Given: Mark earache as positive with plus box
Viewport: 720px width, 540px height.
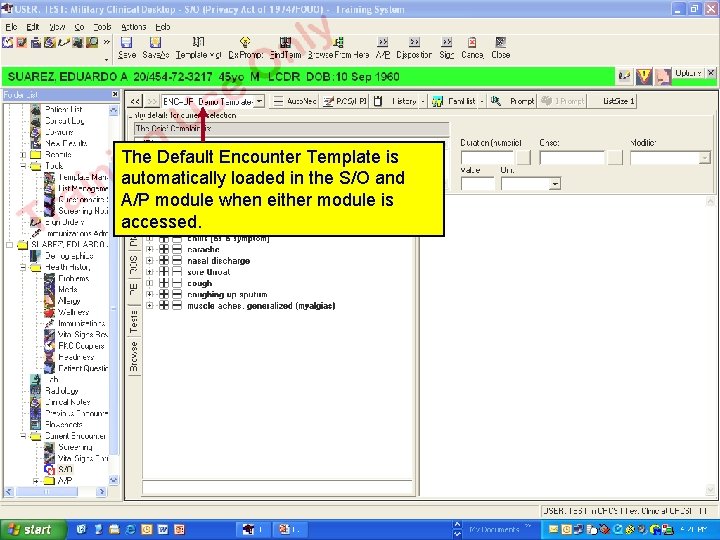Looking at the screenshot, I should pos(164,249).
